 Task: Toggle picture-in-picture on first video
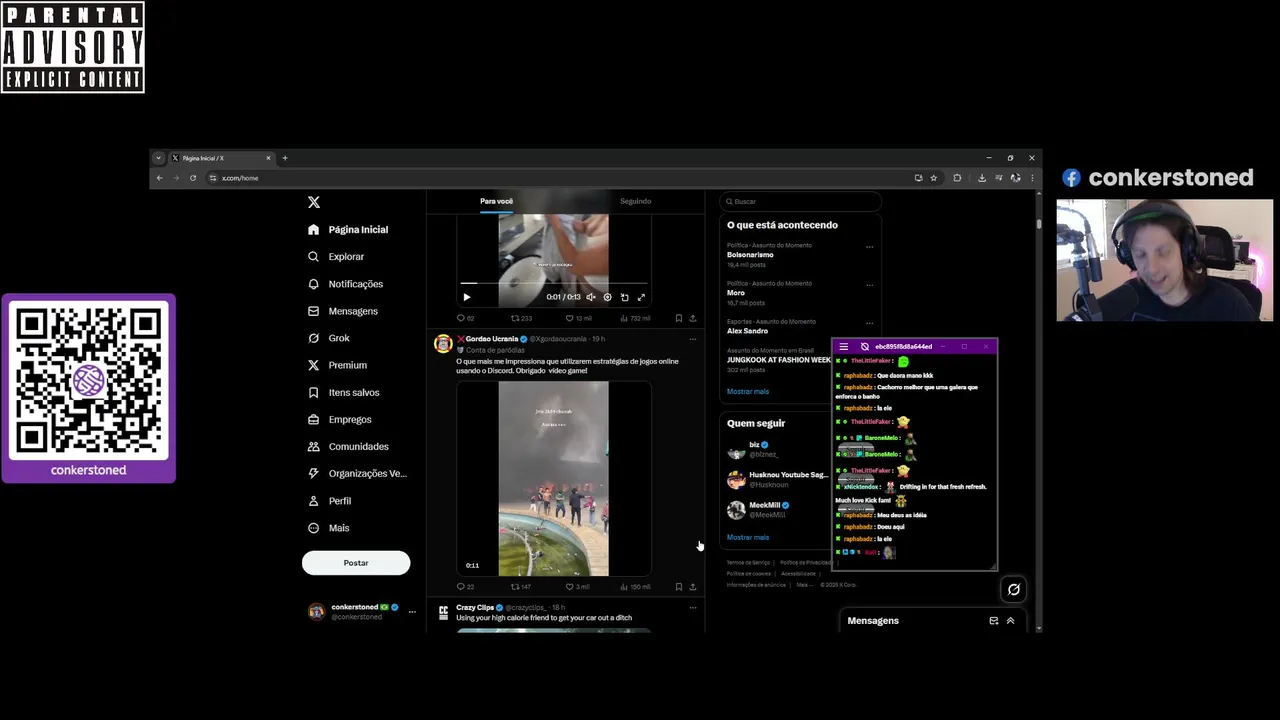click(624, 297)
